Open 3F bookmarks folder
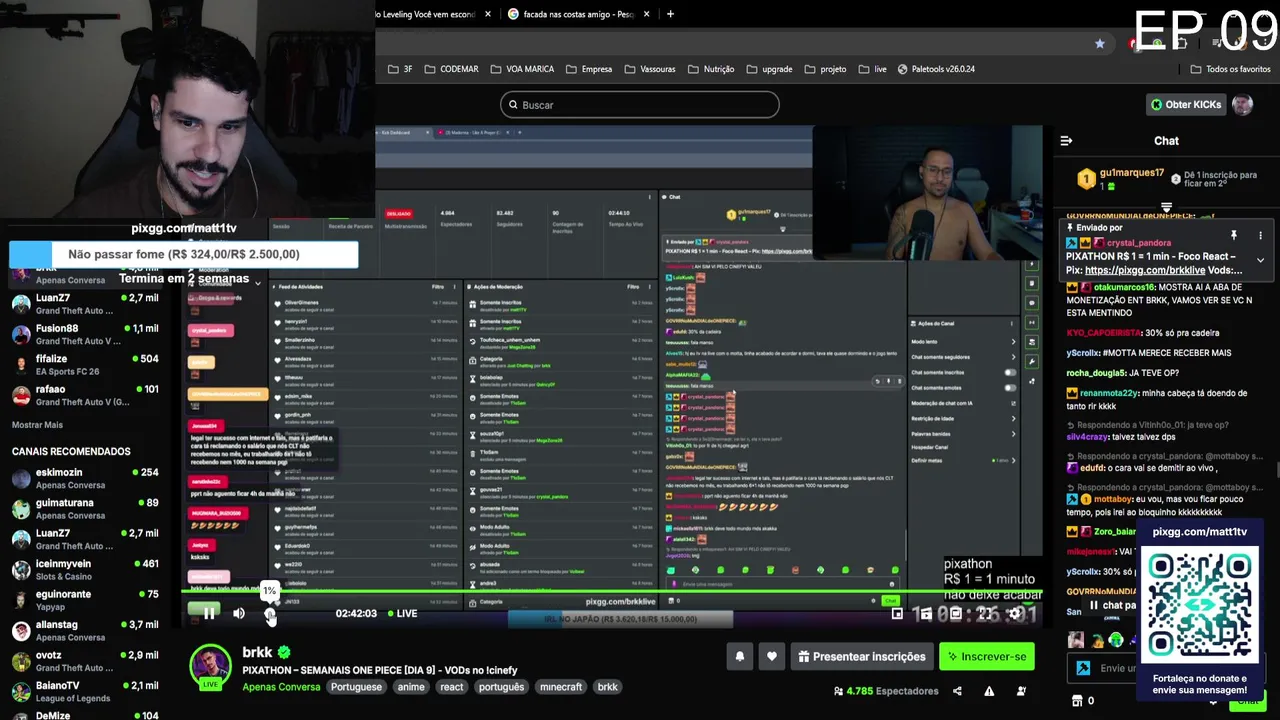1280x720 pixels. click(401, 69)
